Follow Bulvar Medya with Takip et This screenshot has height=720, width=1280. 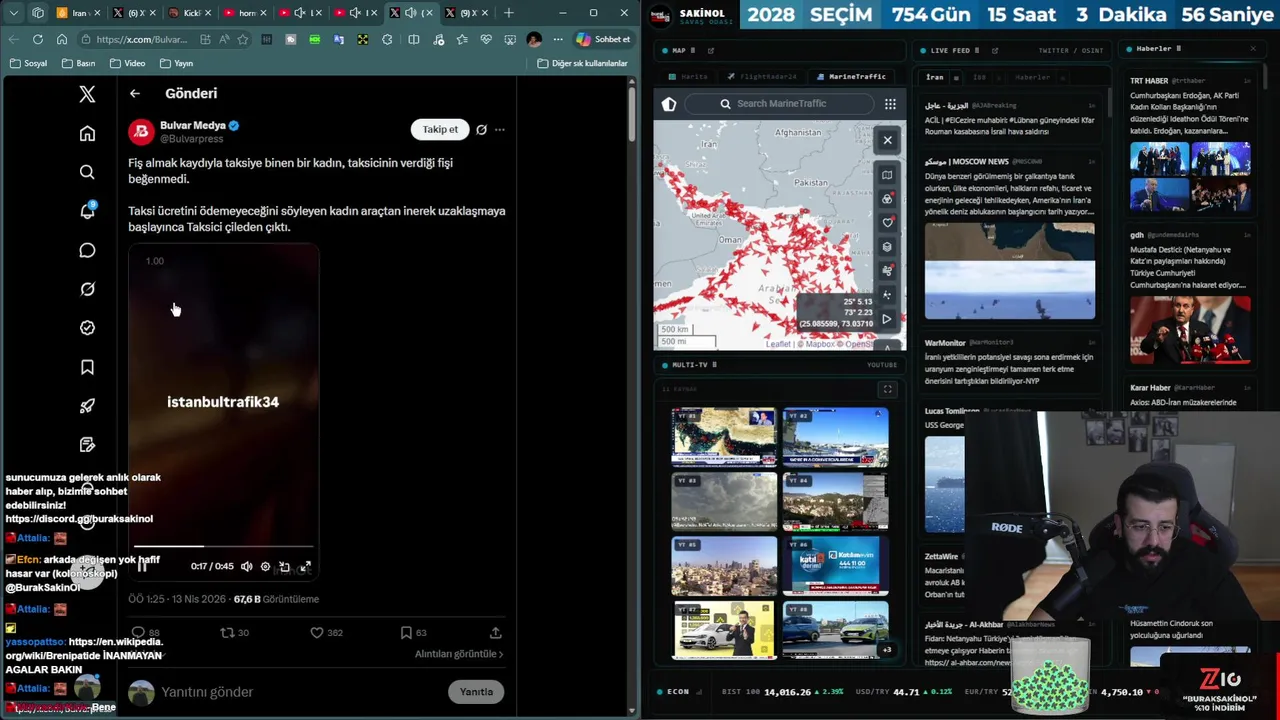pos(440,129)
